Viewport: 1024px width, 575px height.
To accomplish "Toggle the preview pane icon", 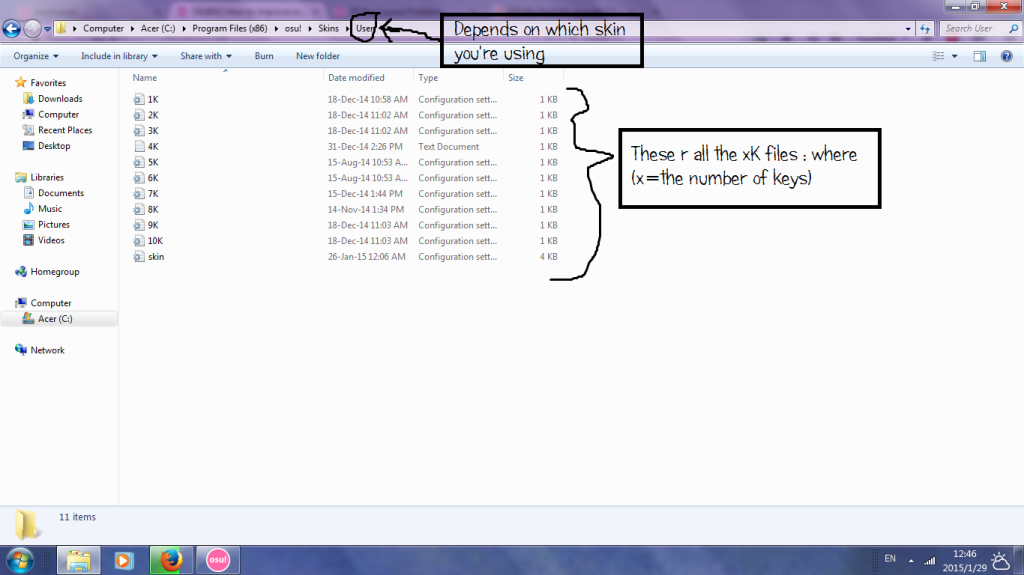I will tap(980, 56).
